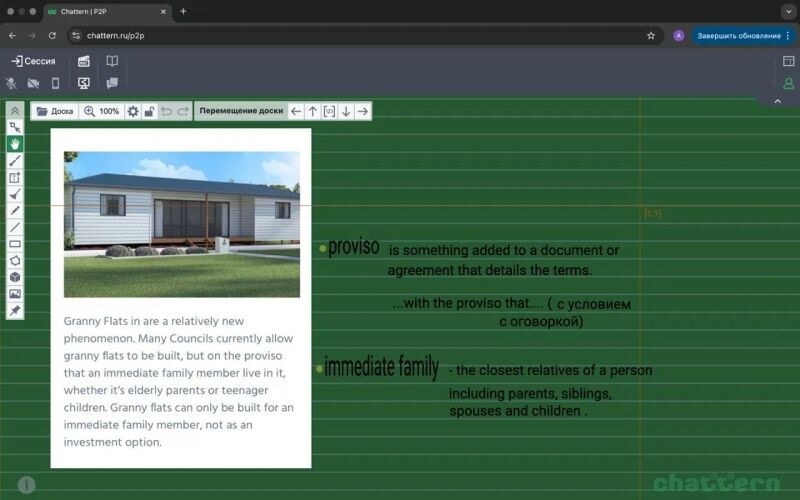
Task: Select the rectangle shape tool
Action: pyautogui.click(x=15, y=244)
